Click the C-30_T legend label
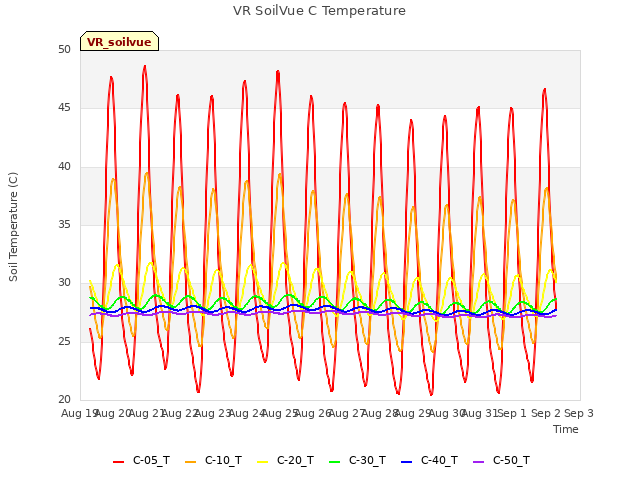Screen dimensions: 640x480 coord(367,460)
